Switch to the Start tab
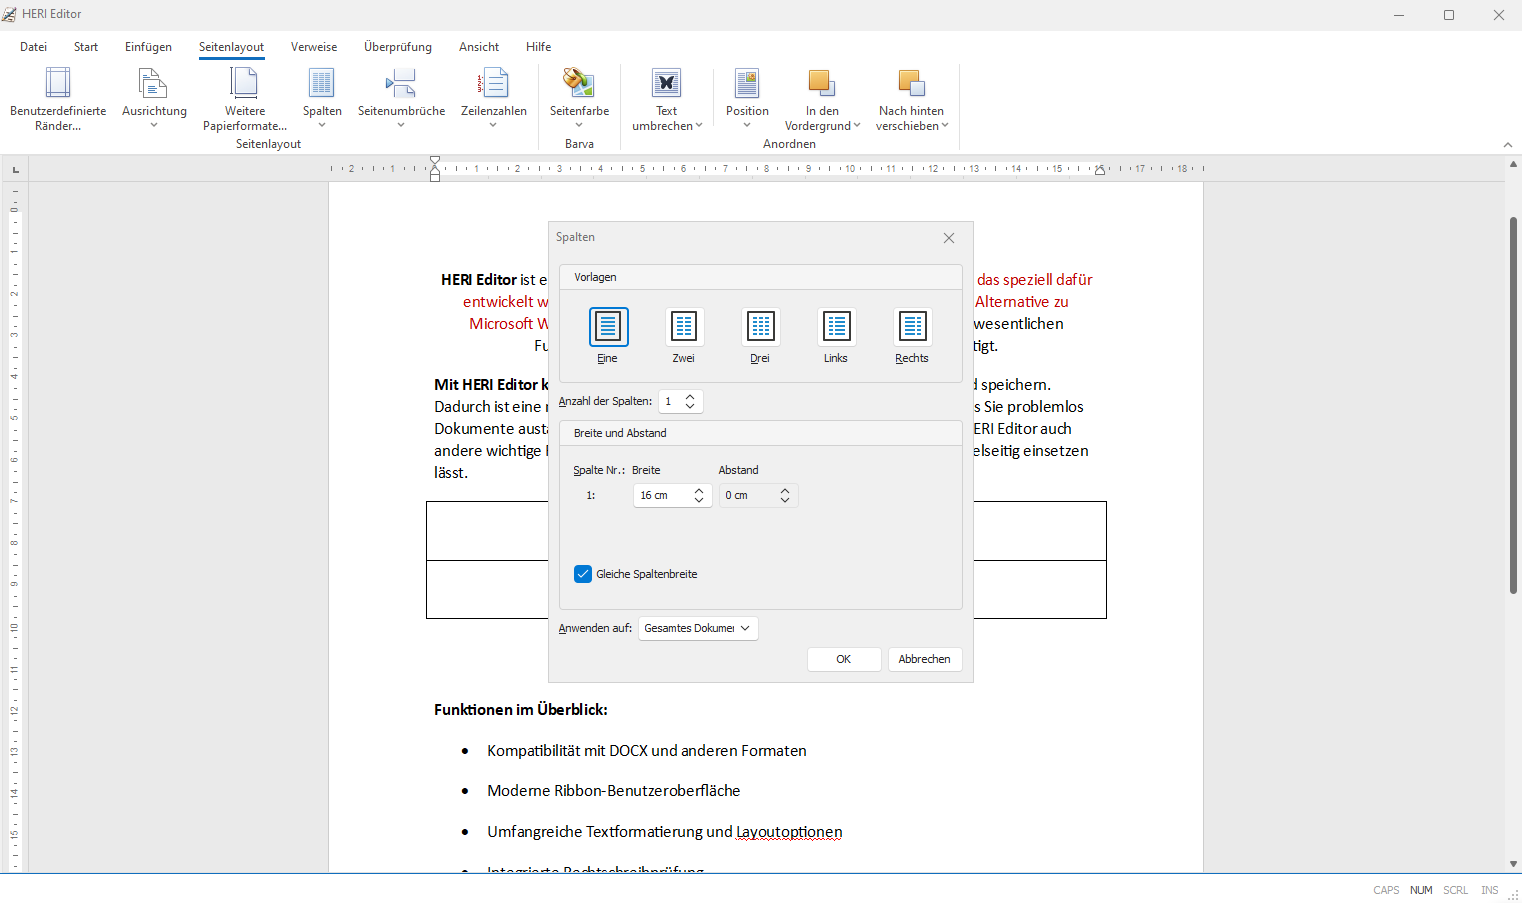This screenshot has width=1522, height=903. [x=86, y=47]
